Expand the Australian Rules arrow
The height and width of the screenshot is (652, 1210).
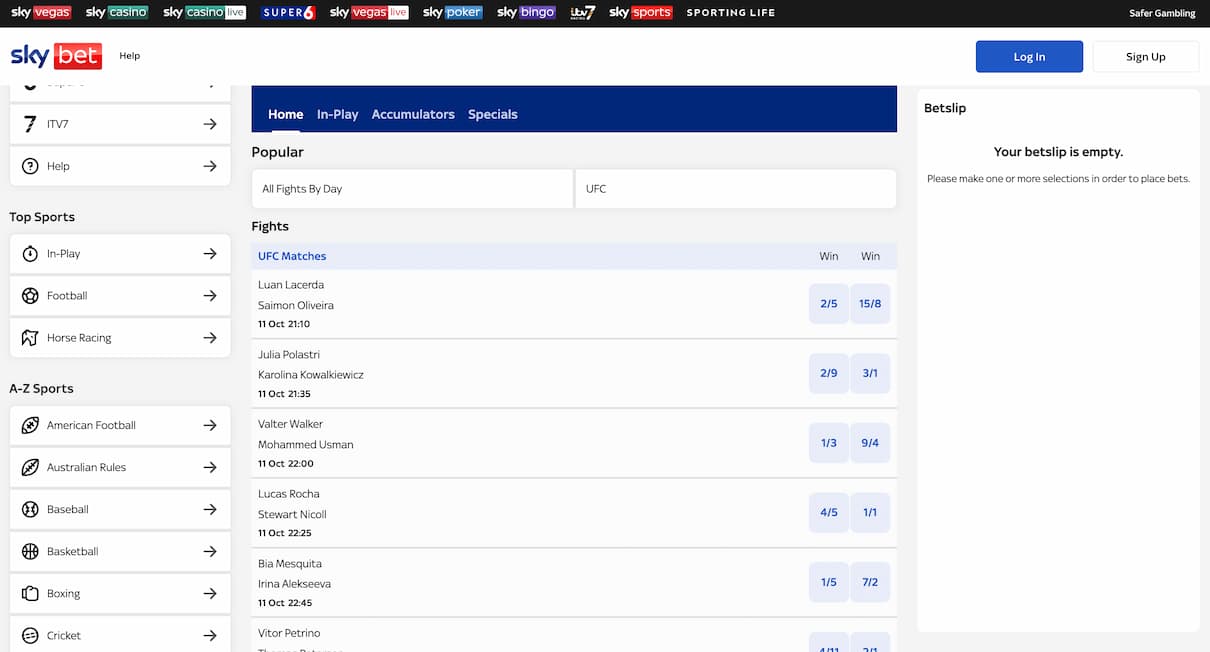pos(210,467)
